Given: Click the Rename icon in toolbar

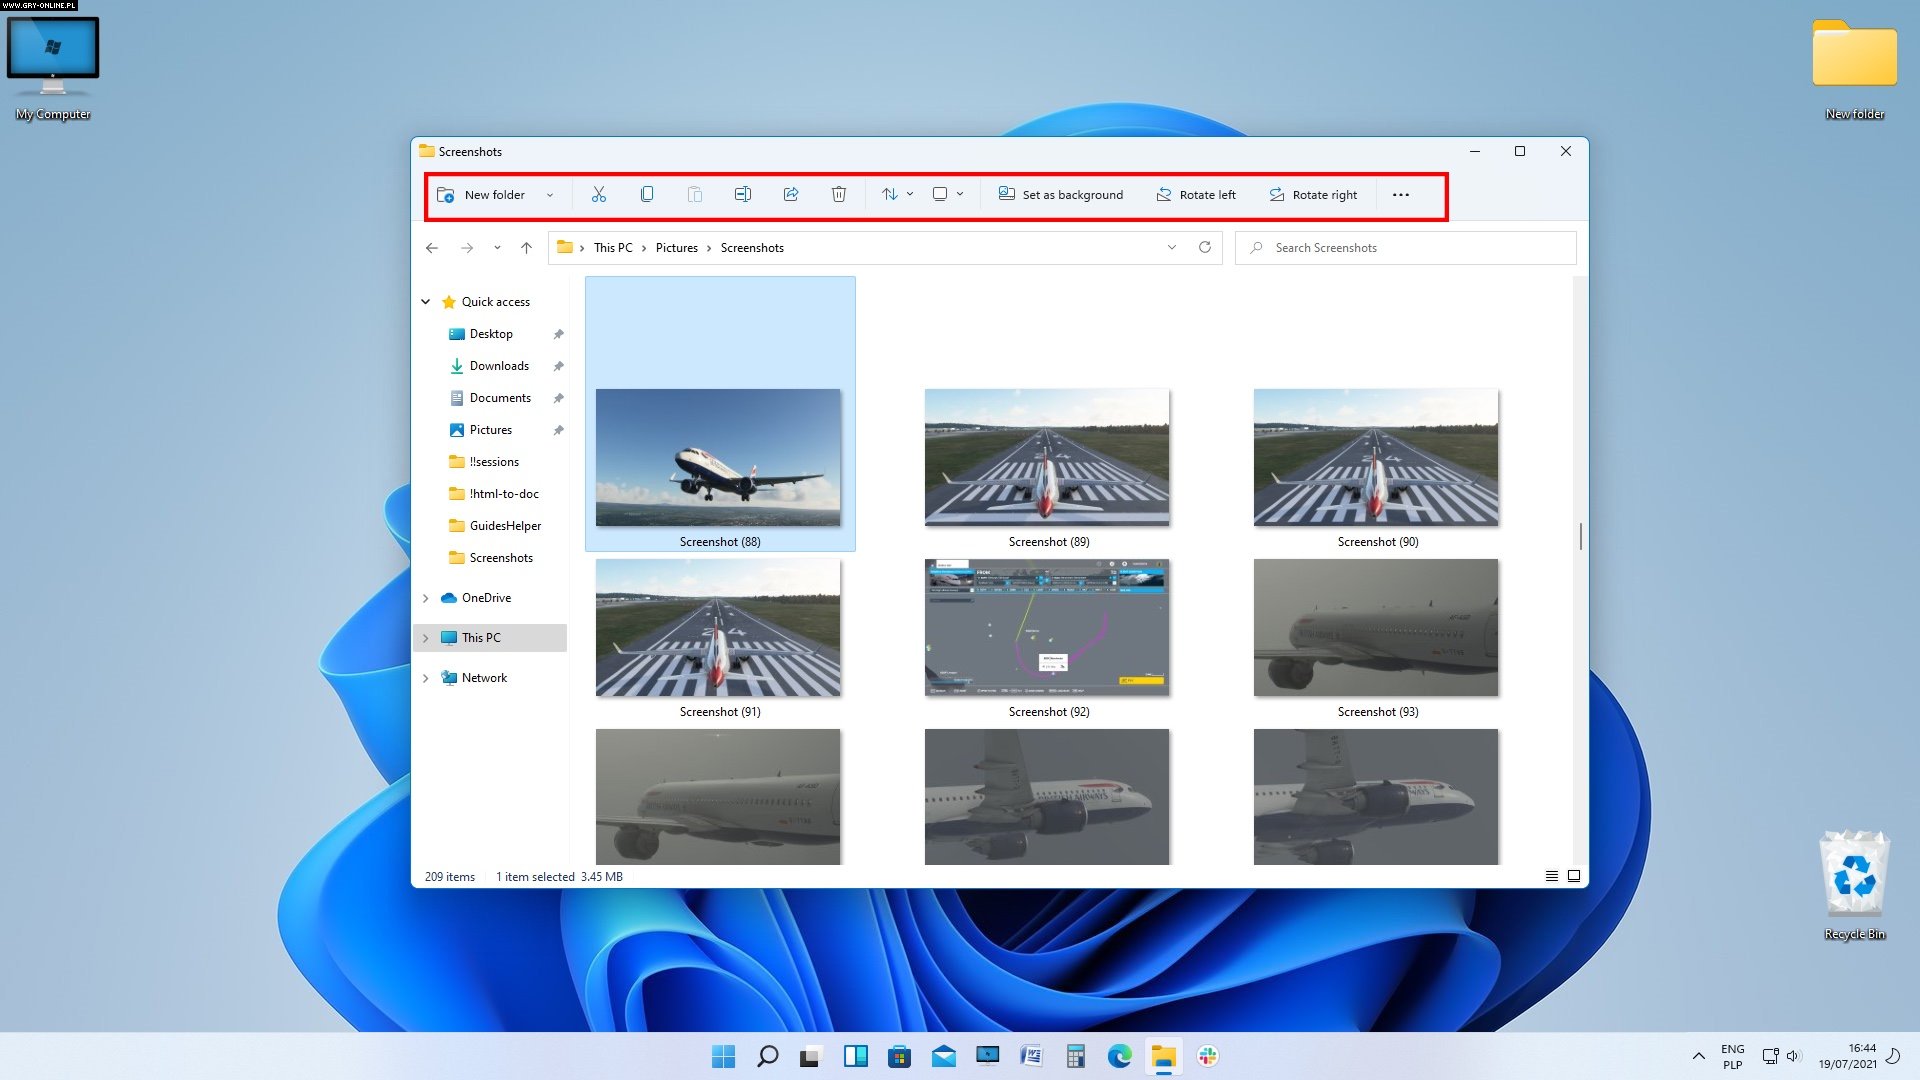Looking at the screenshot, I should pos(742,194).
